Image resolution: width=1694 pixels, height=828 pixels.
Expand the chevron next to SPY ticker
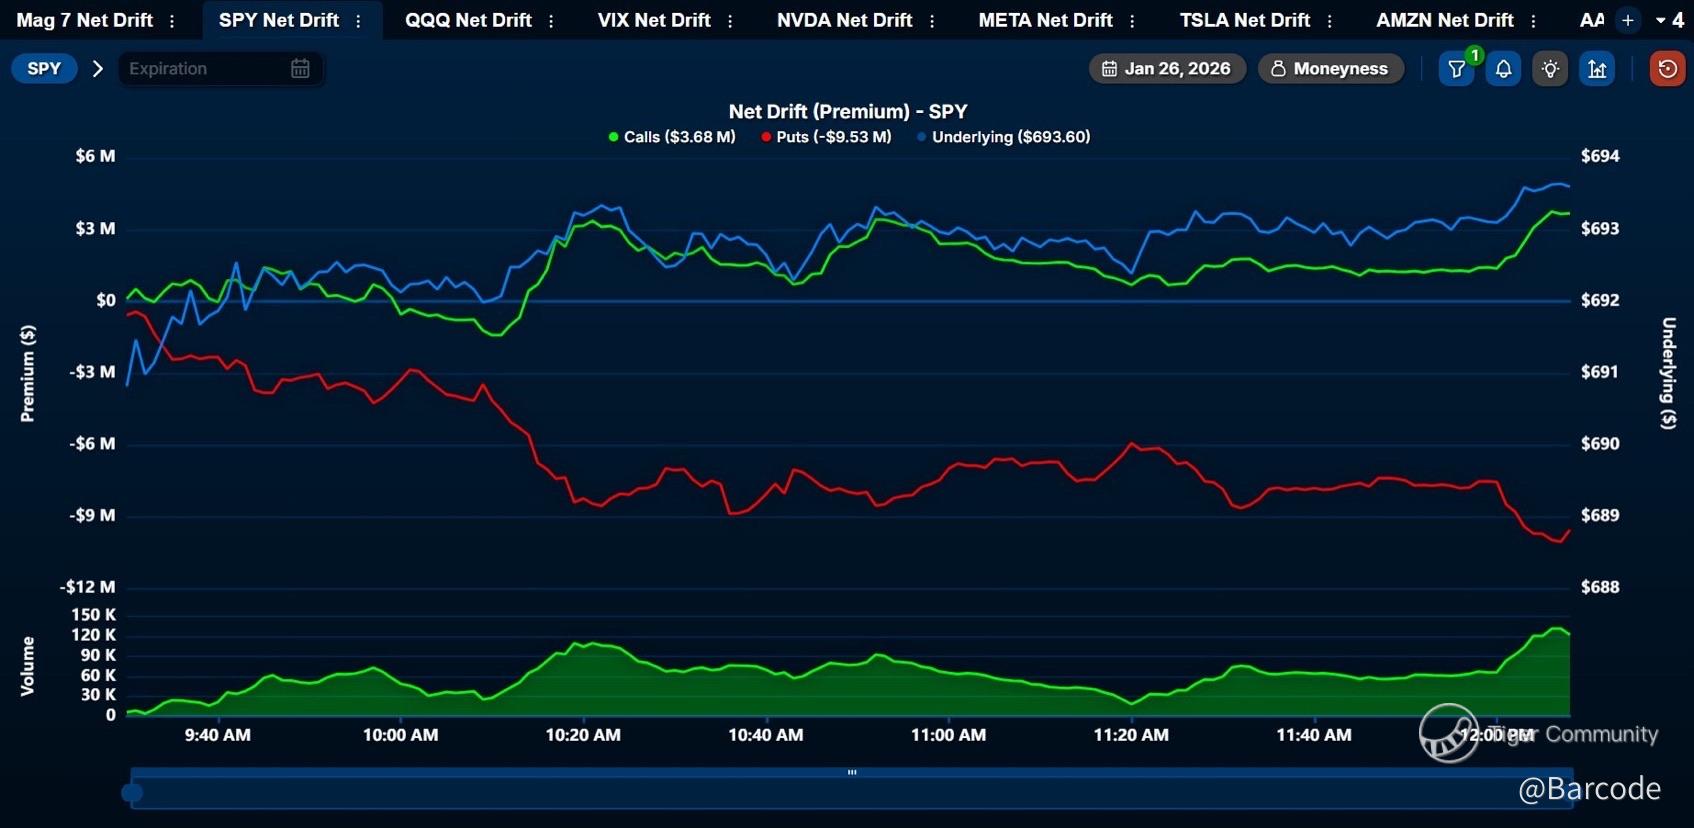click(97, 69)
